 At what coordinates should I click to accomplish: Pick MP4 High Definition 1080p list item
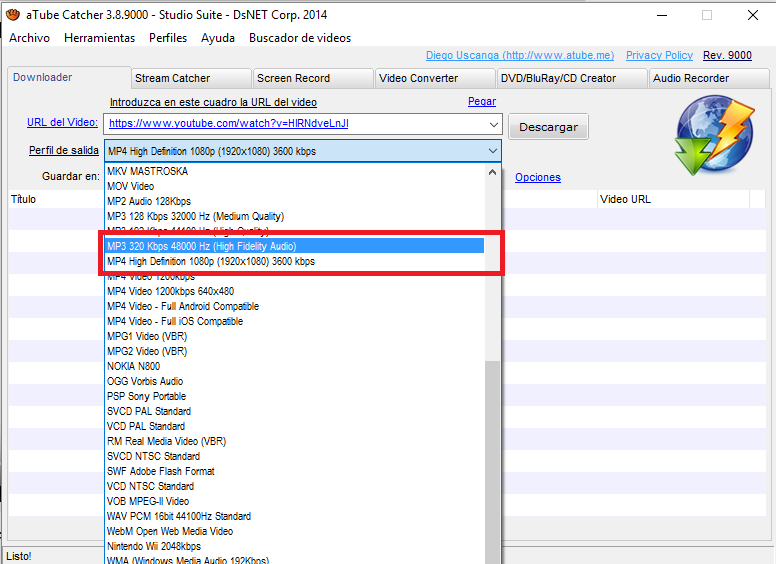pos(295,261)
